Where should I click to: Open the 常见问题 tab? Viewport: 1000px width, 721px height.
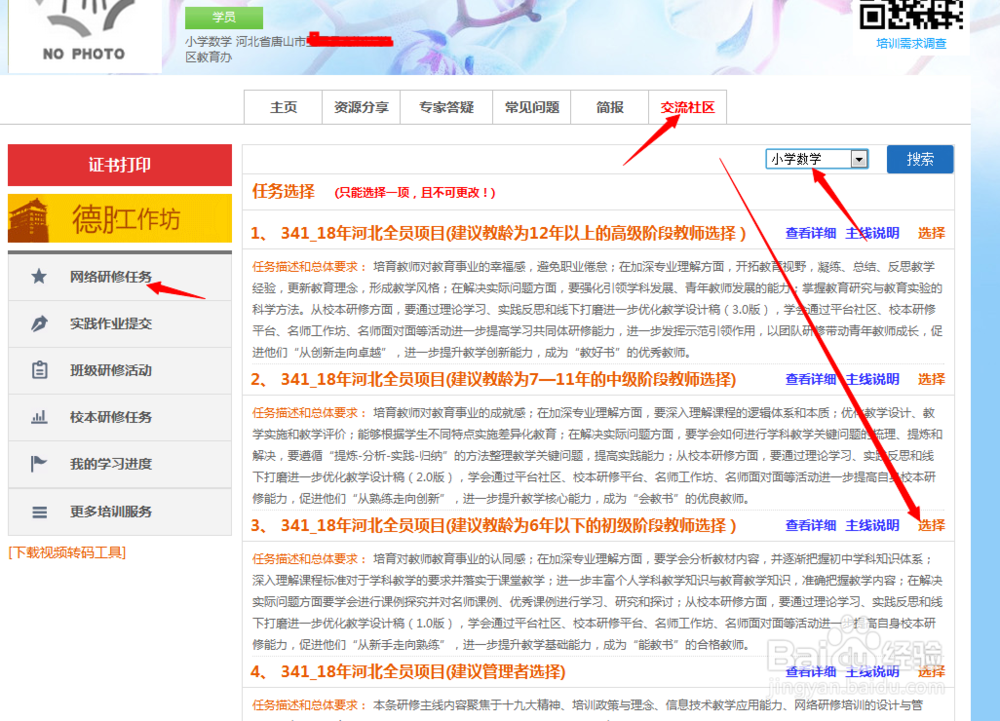(531, 107)
